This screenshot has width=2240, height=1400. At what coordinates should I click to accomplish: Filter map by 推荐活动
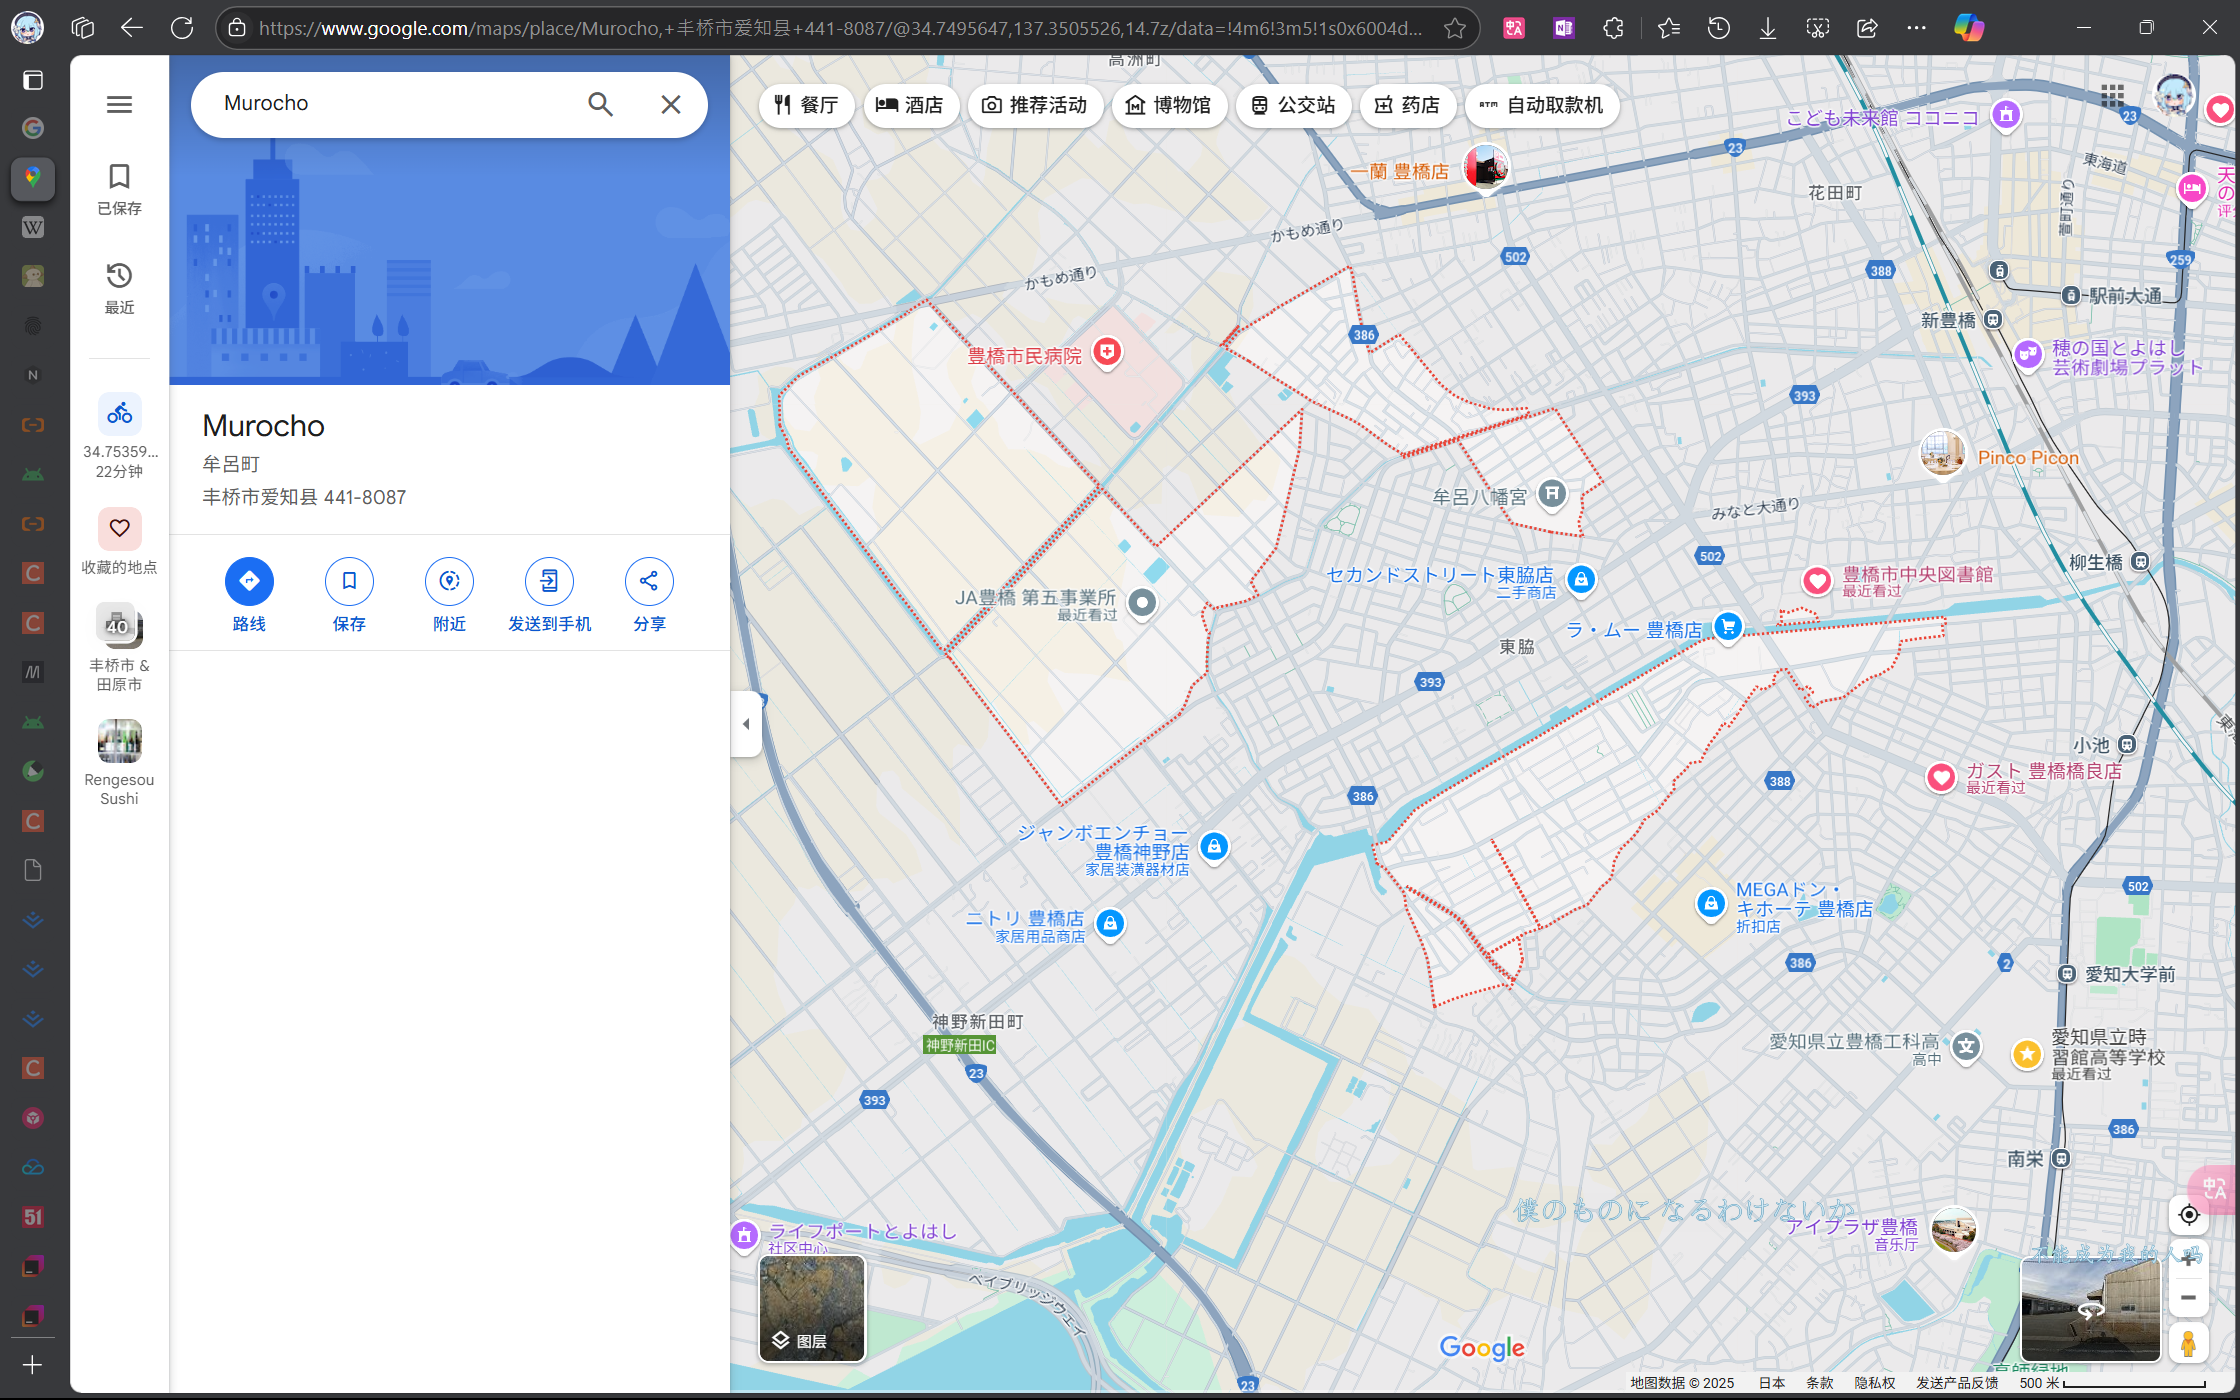1034,105
